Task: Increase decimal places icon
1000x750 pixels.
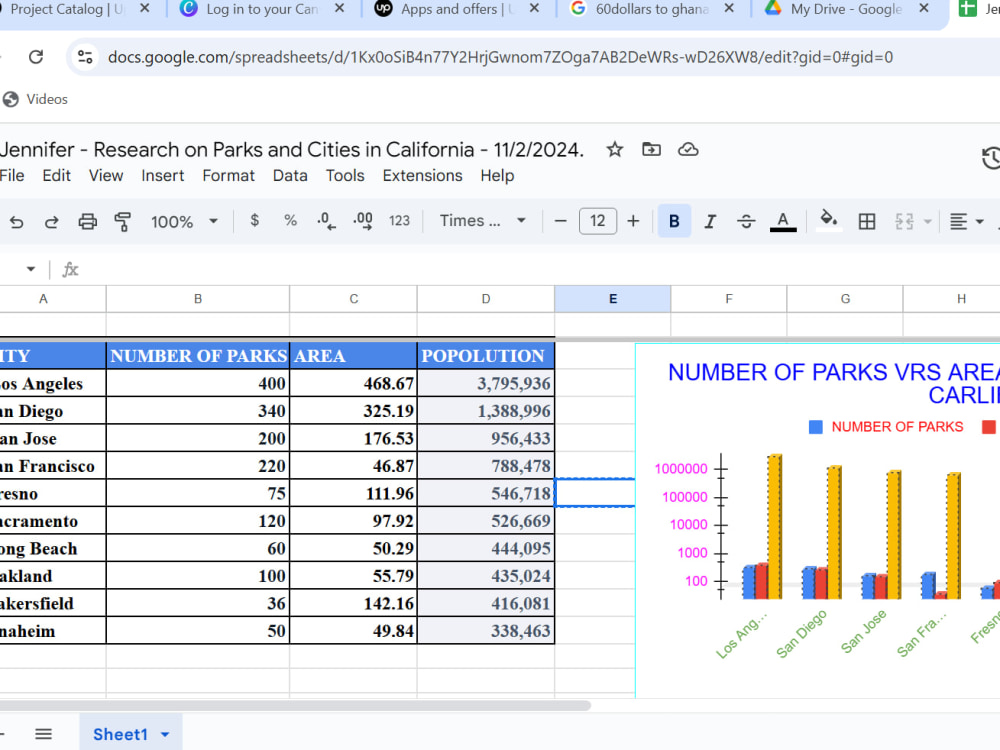Action: pyautogui.click(x=363, y=221)
